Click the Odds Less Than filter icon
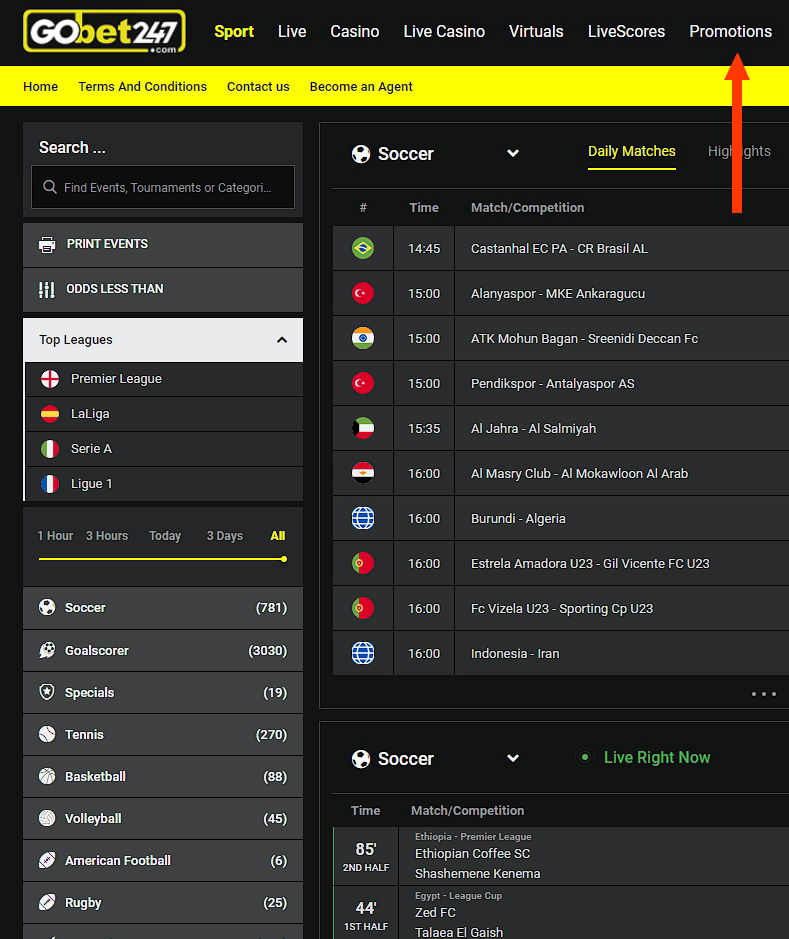The width and height of the screenshot is (789, 939). pyautogui.click(x=47, y=289)
